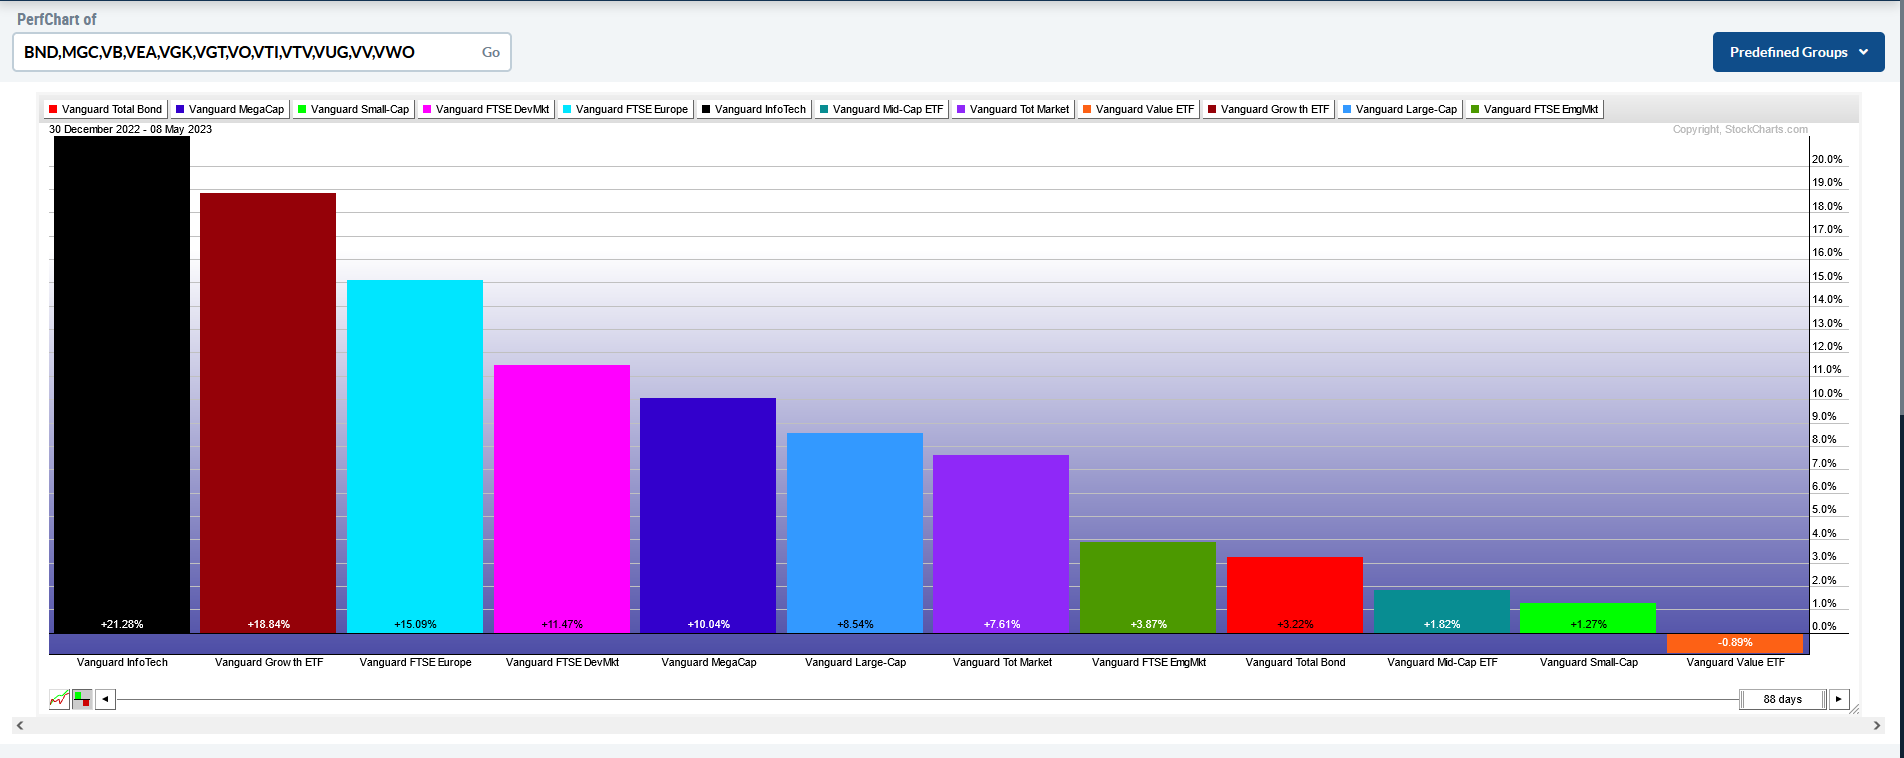Click 'Vanguard Total Bond' axis label below chart
Viewport: 1904px width, 758px height.
[1295, 662]
